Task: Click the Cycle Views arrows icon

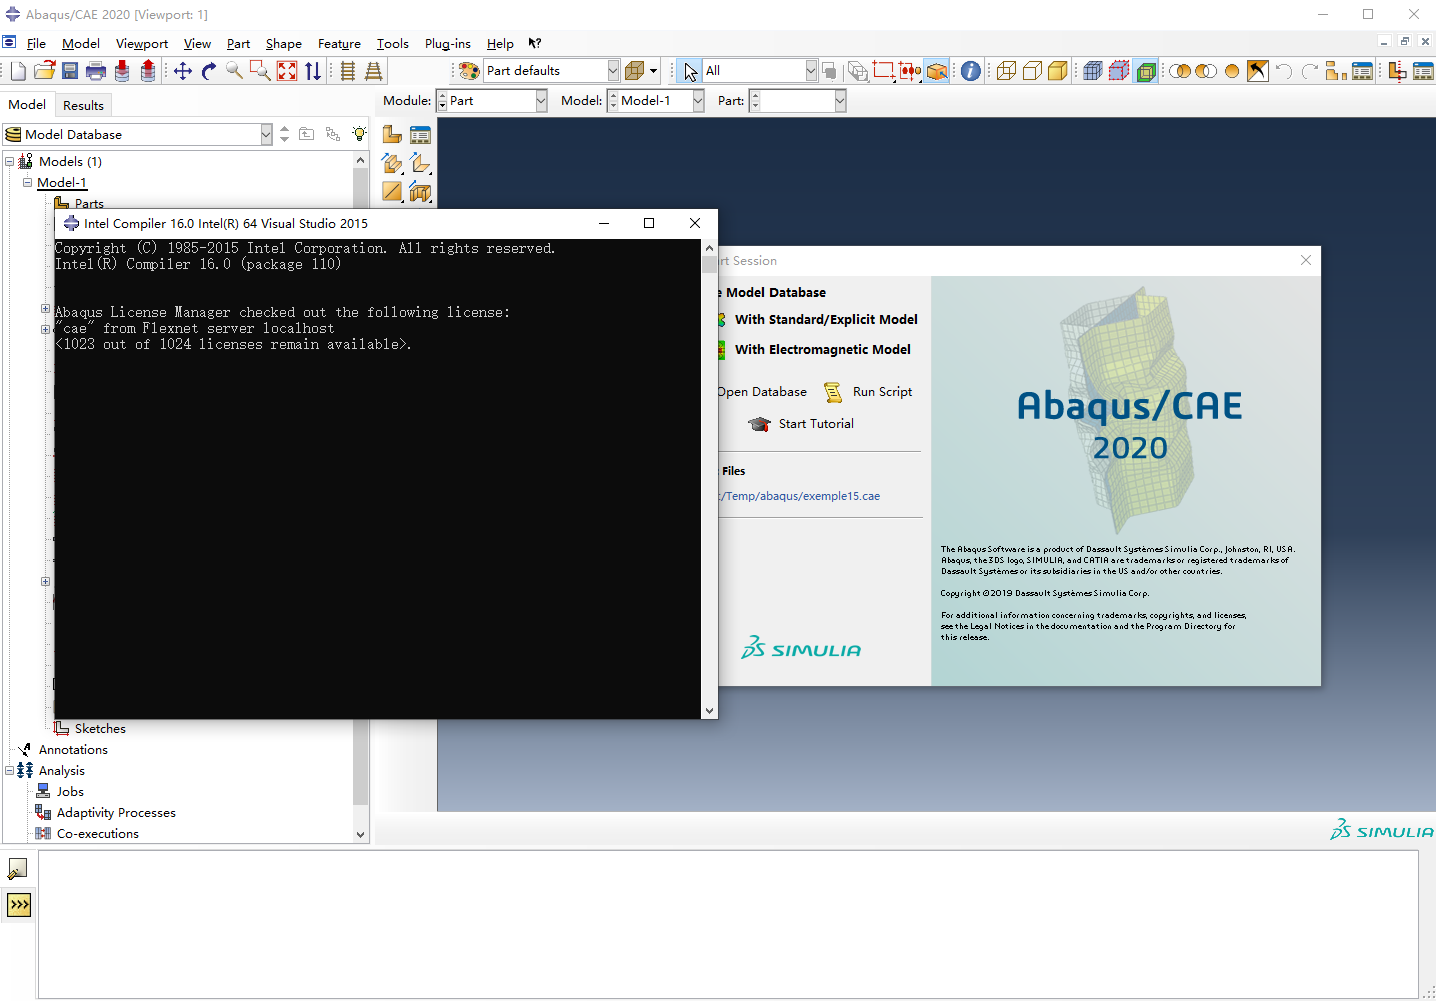Action: pyautogui.click(x=313, y=71)
